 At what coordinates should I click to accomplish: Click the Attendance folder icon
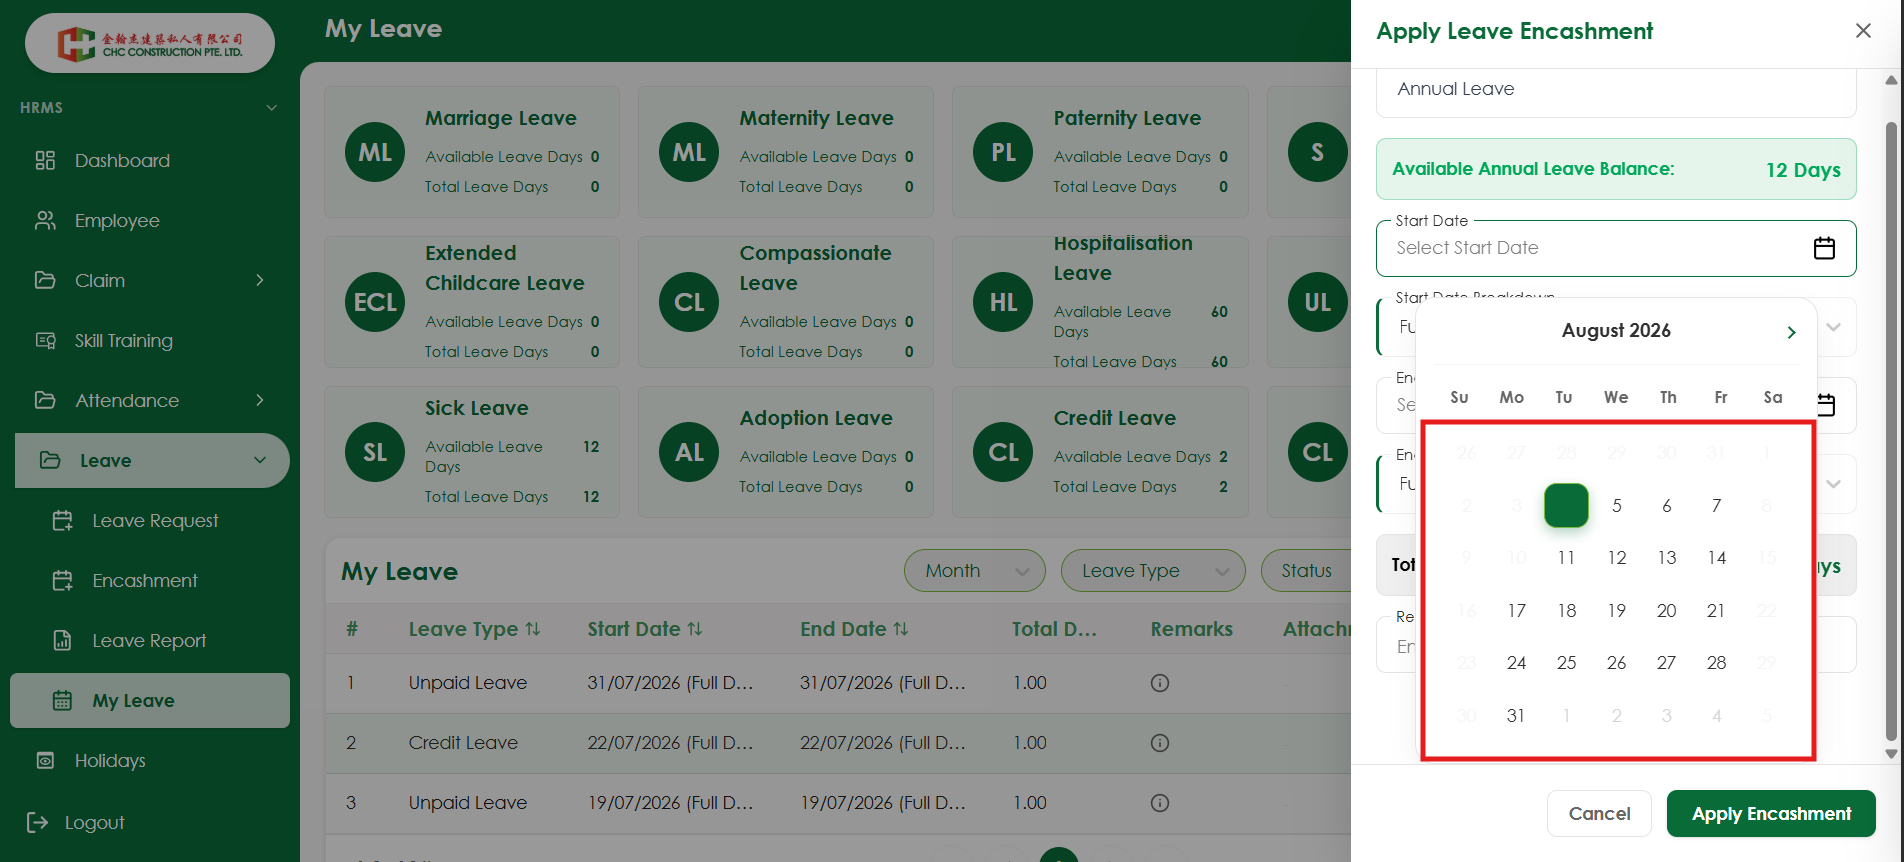45,400
